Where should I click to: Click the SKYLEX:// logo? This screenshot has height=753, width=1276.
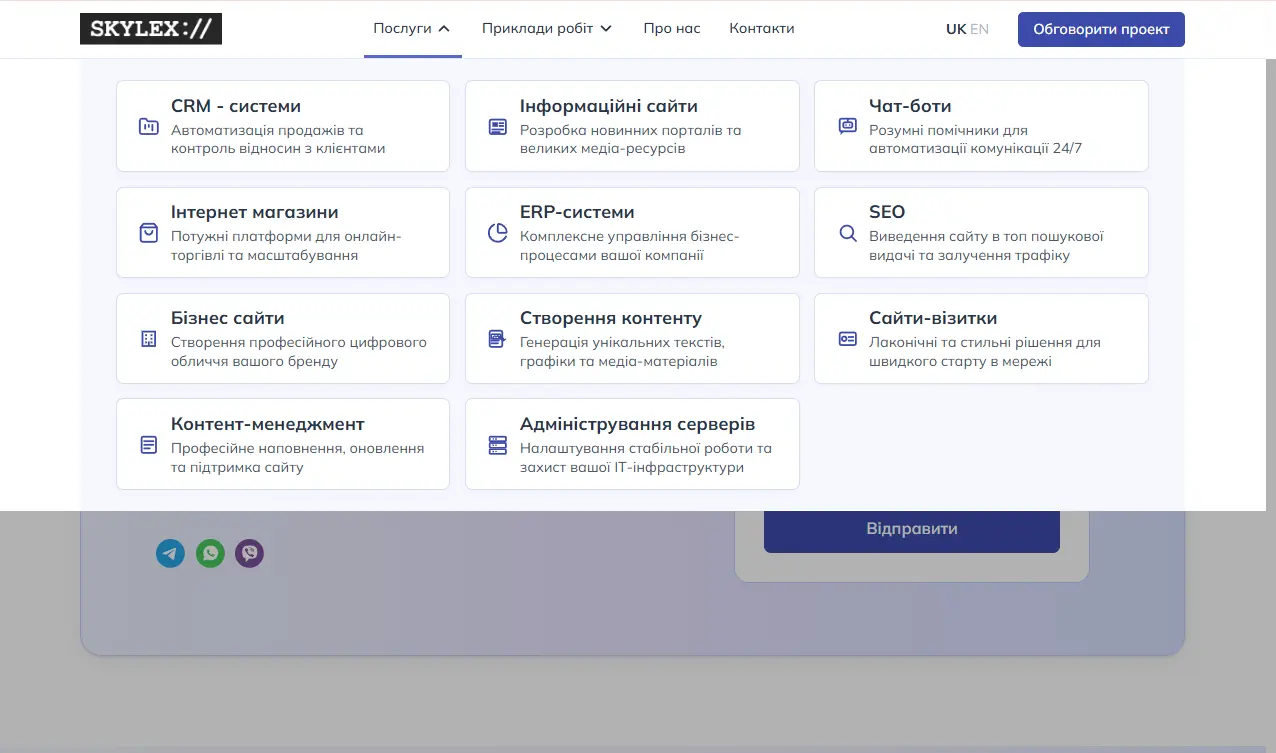tap(151, 29)
